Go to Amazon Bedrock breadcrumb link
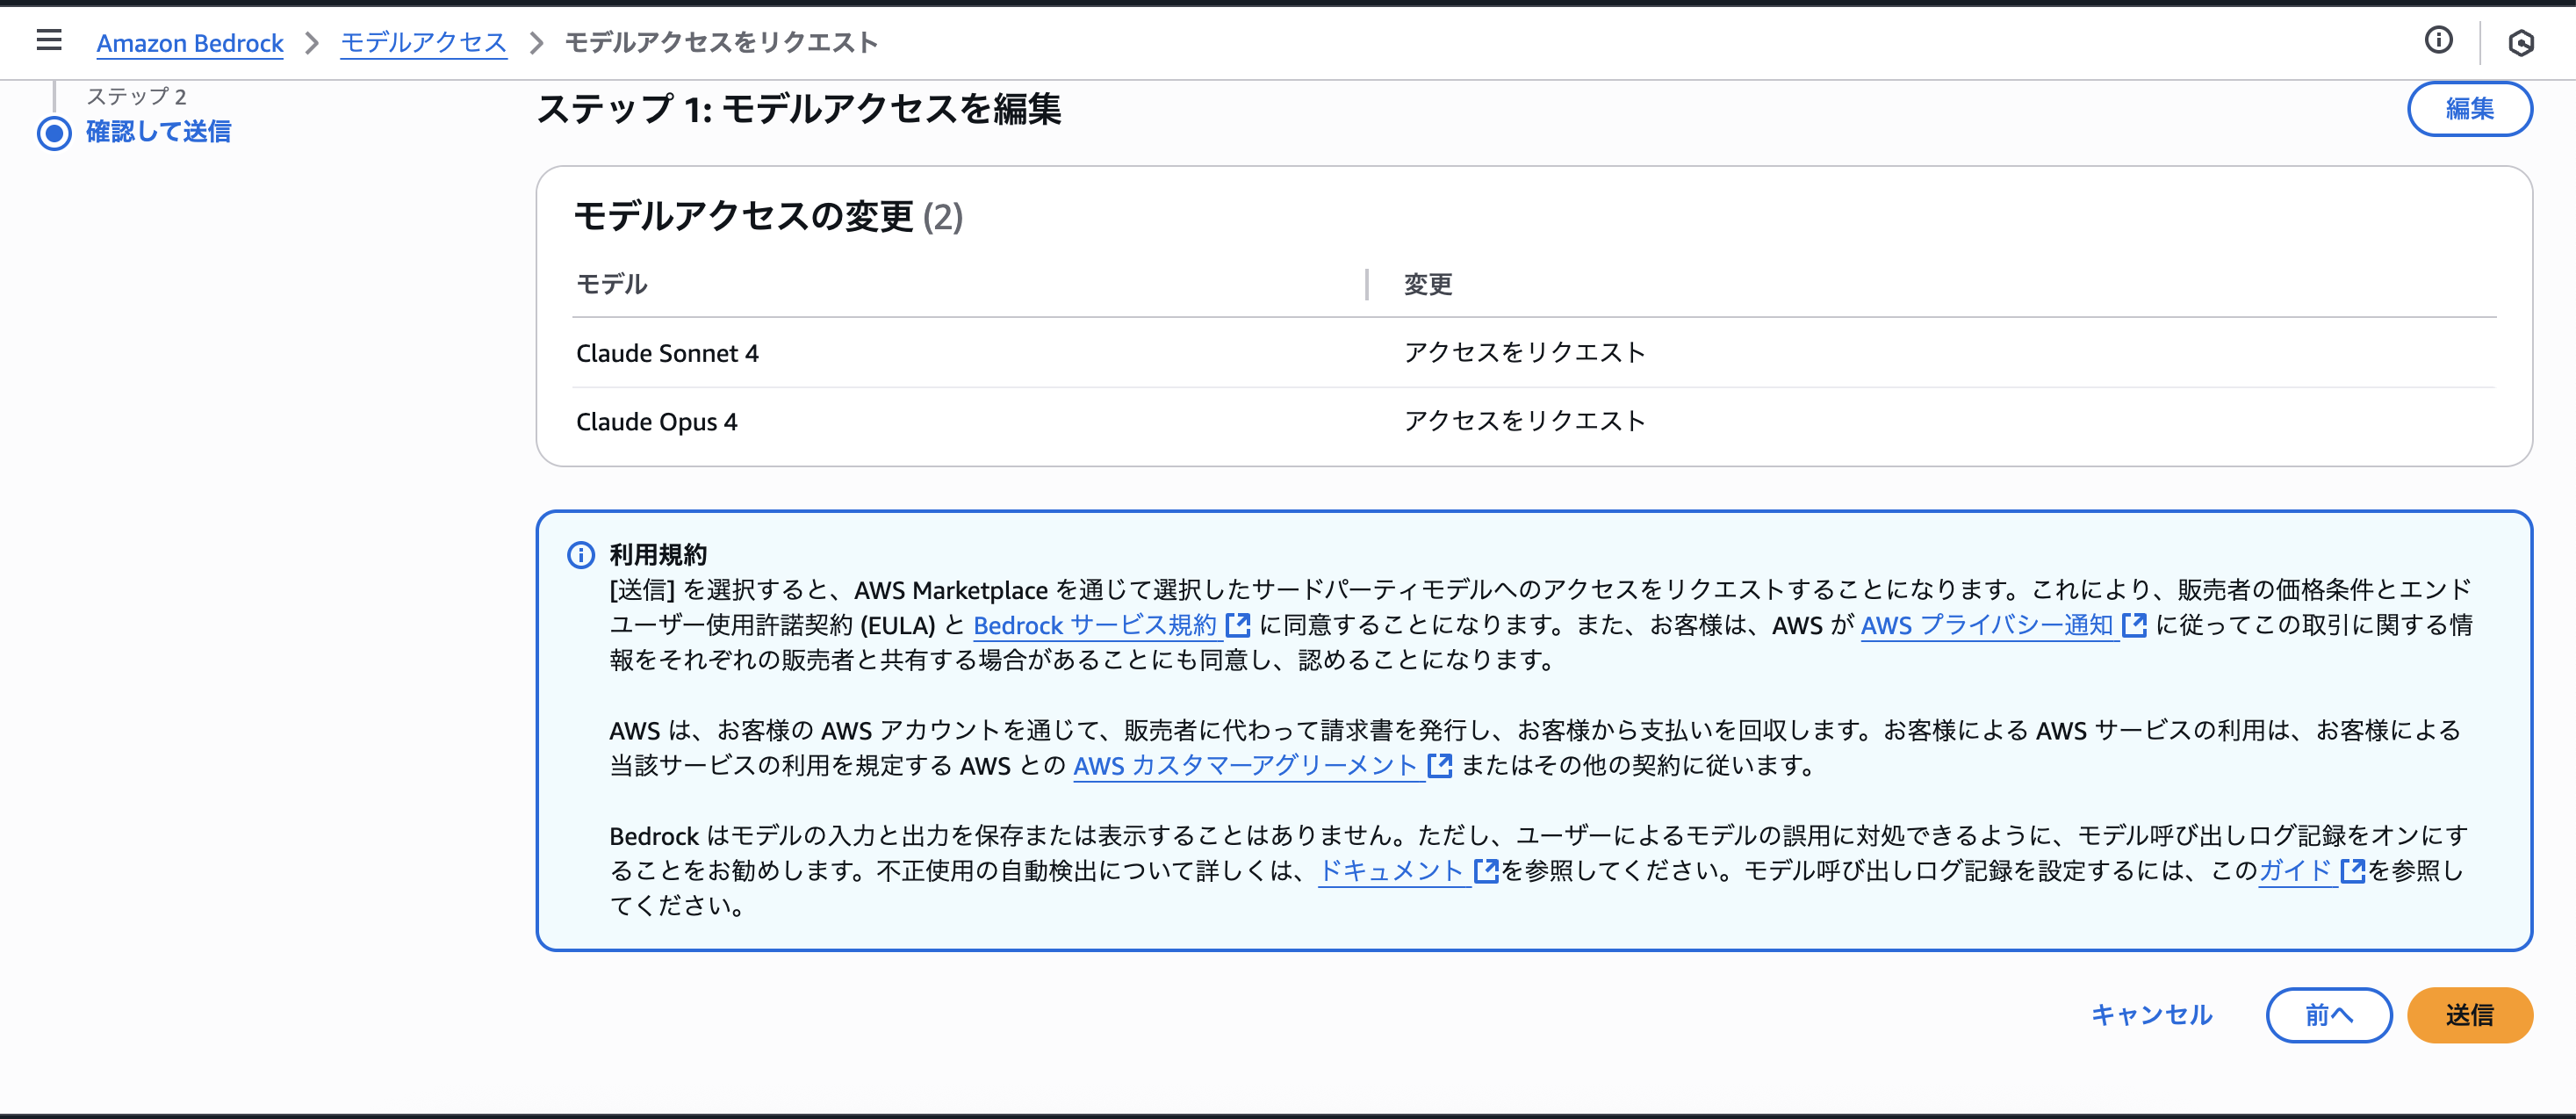2576x1119 pixels. [x=190, y=43]
